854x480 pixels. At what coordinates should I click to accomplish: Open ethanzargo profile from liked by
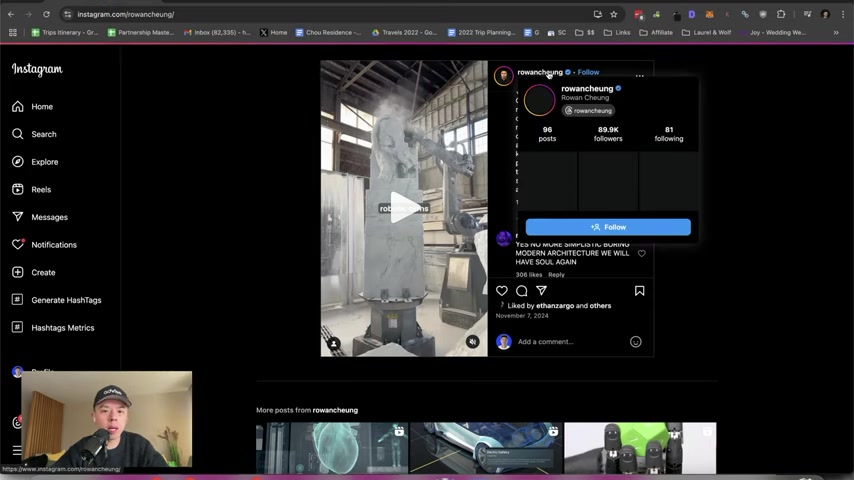coord(555,306)
